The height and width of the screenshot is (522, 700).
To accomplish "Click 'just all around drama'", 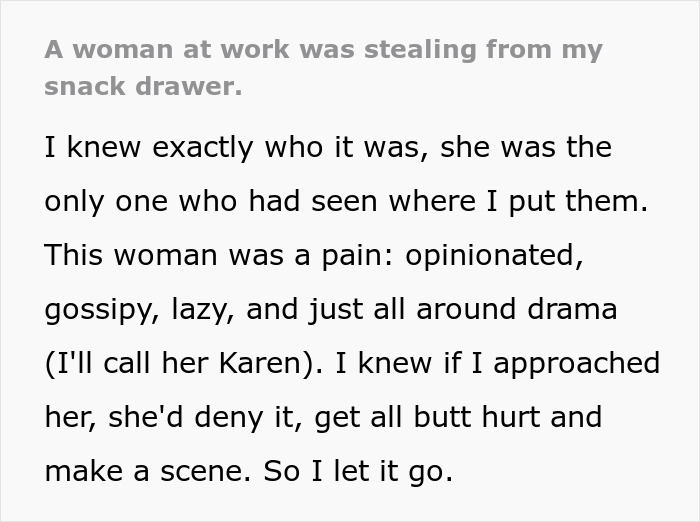I will pyautogui.click(x=458, y=309).
